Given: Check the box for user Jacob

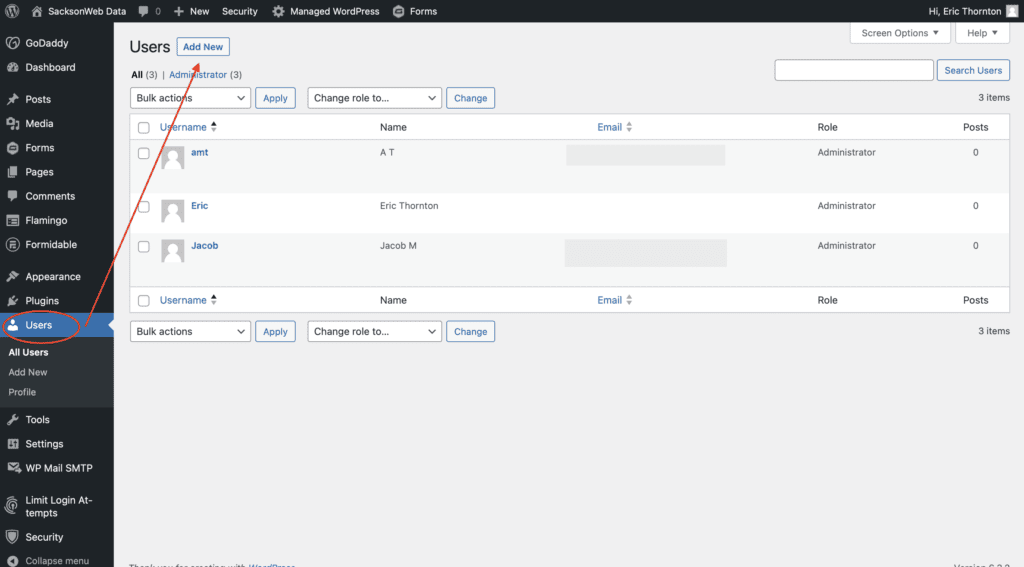Looking at the screenshot, I should 144,246.
